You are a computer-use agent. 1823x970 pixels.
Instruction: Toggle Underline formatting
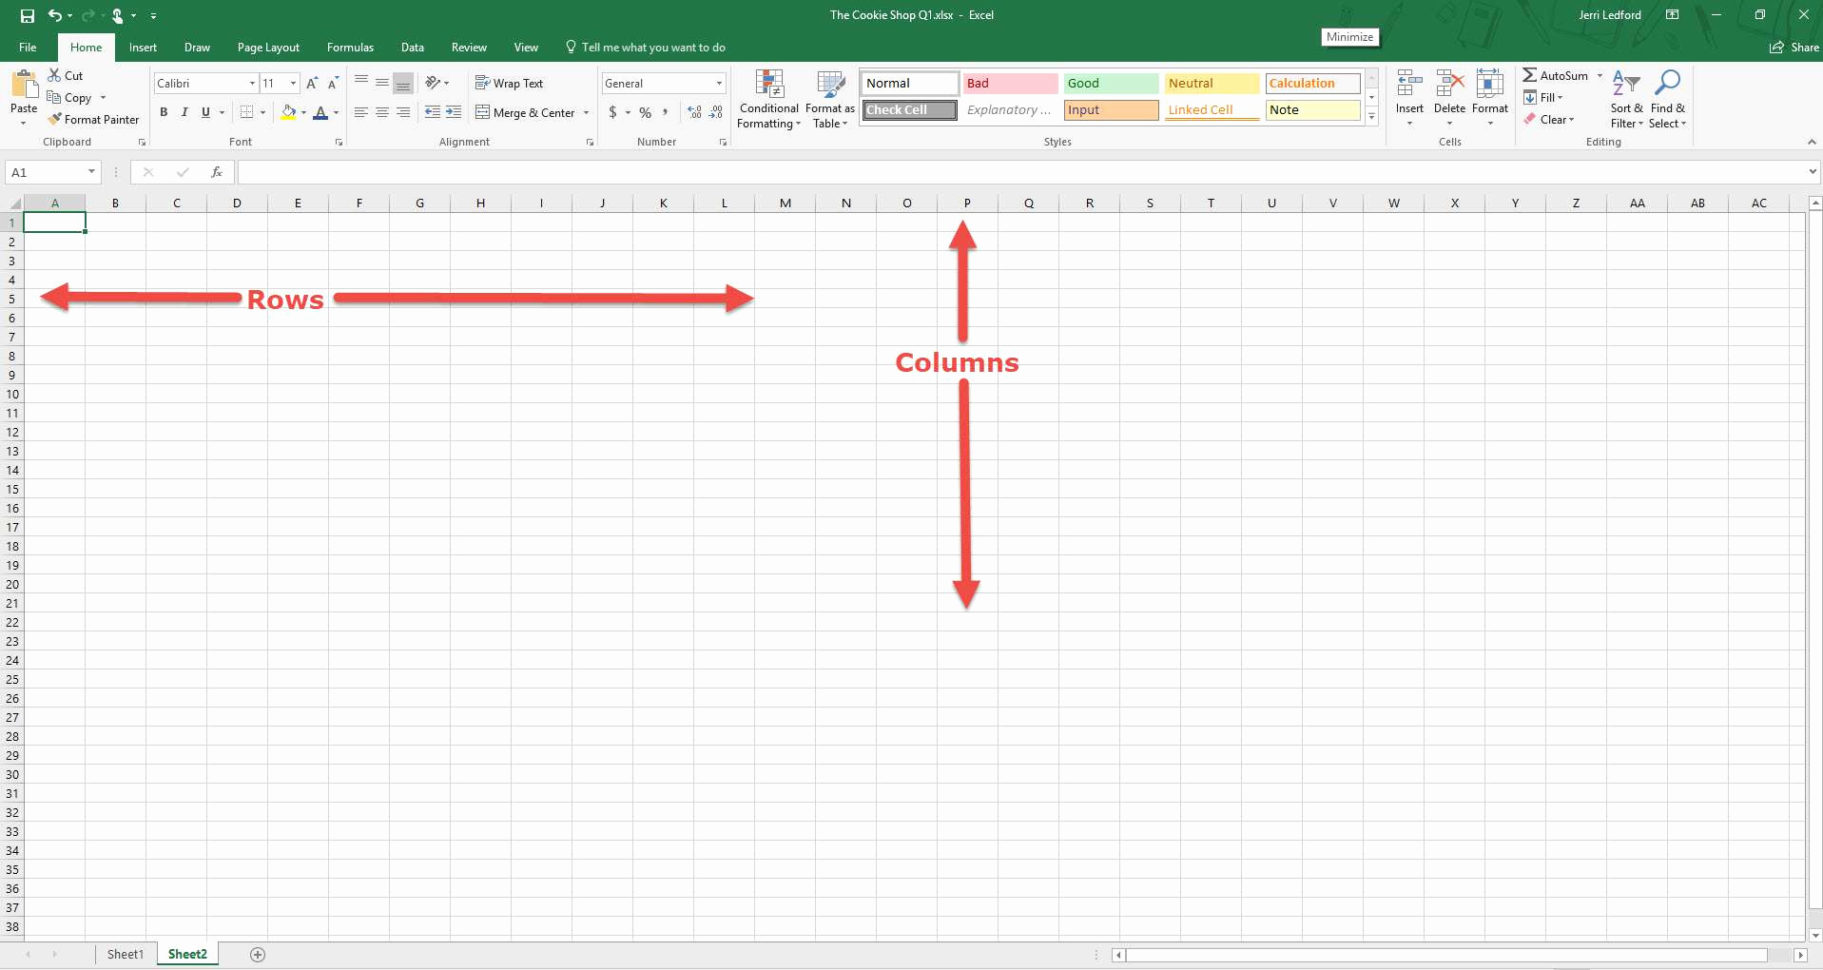pos(206,113)
